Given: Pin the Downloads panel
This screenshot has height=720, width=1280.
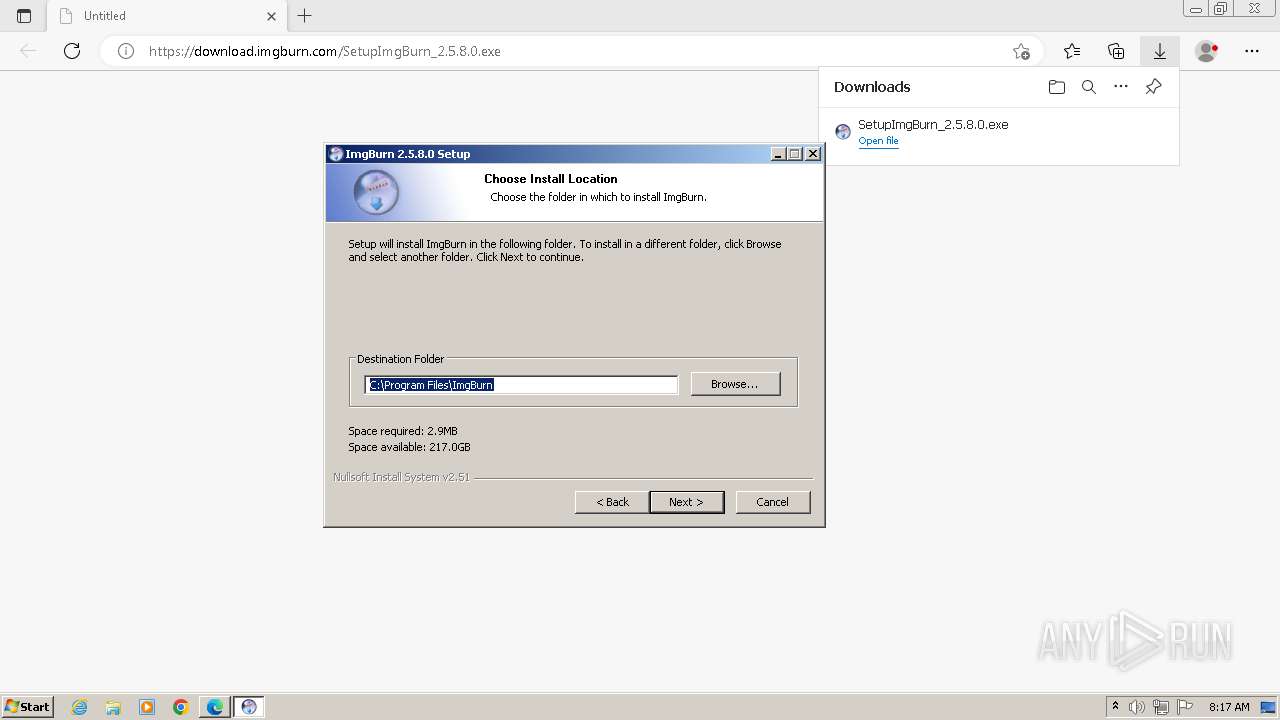Looking at the screenshot, I should pyautogui.click(x=1153, y=87).
